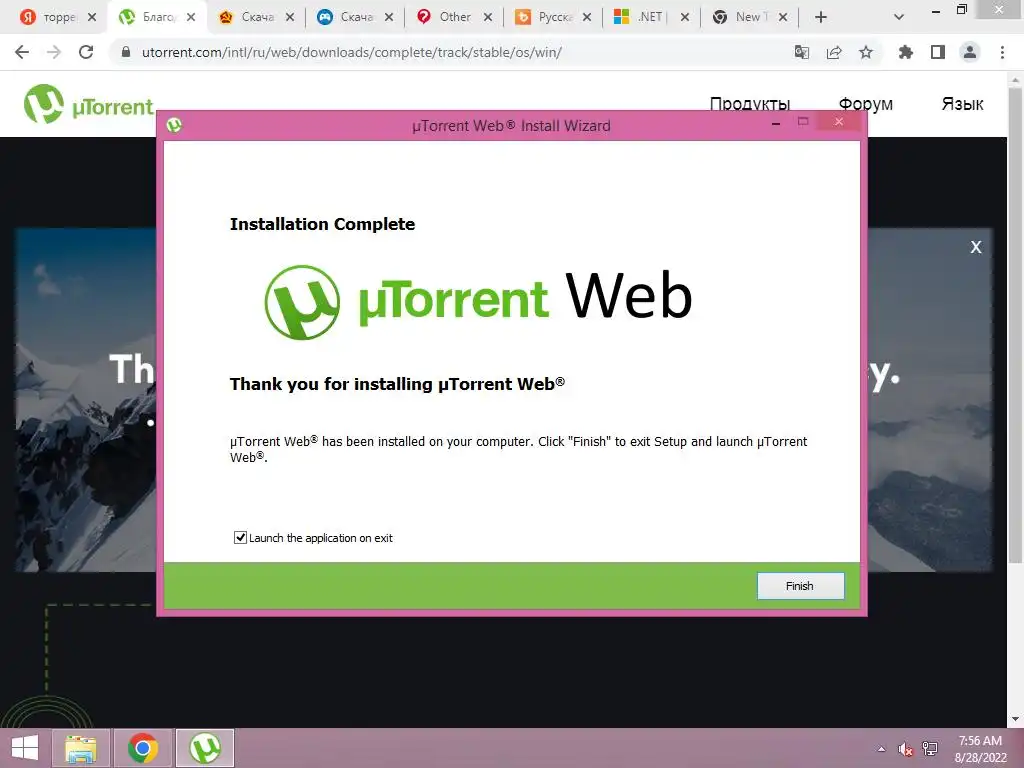Open File Explorer from the taskbar
1024x768 pixels.
tap(80, 748)
